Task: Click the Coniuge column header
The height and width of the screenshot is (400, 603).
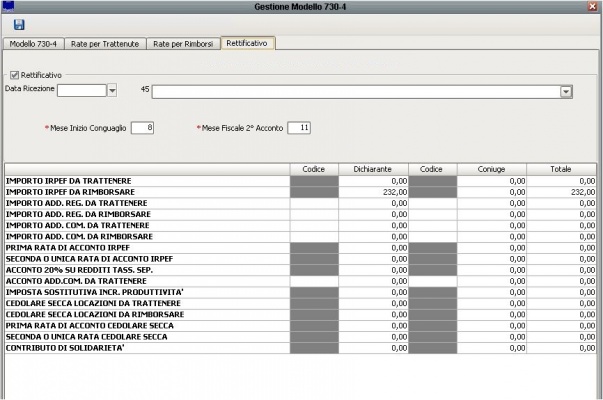Action: [491, 169]
